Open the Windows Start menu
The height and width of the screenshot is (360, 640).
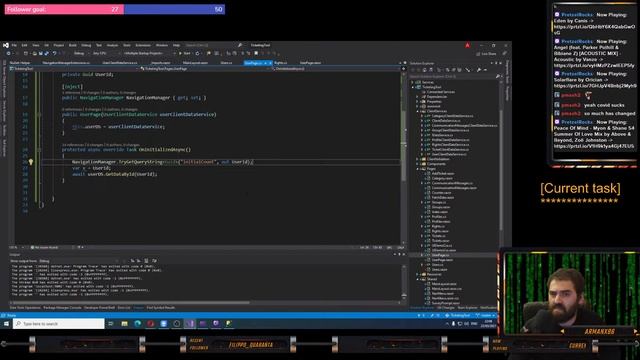click(x=6, y=324)
